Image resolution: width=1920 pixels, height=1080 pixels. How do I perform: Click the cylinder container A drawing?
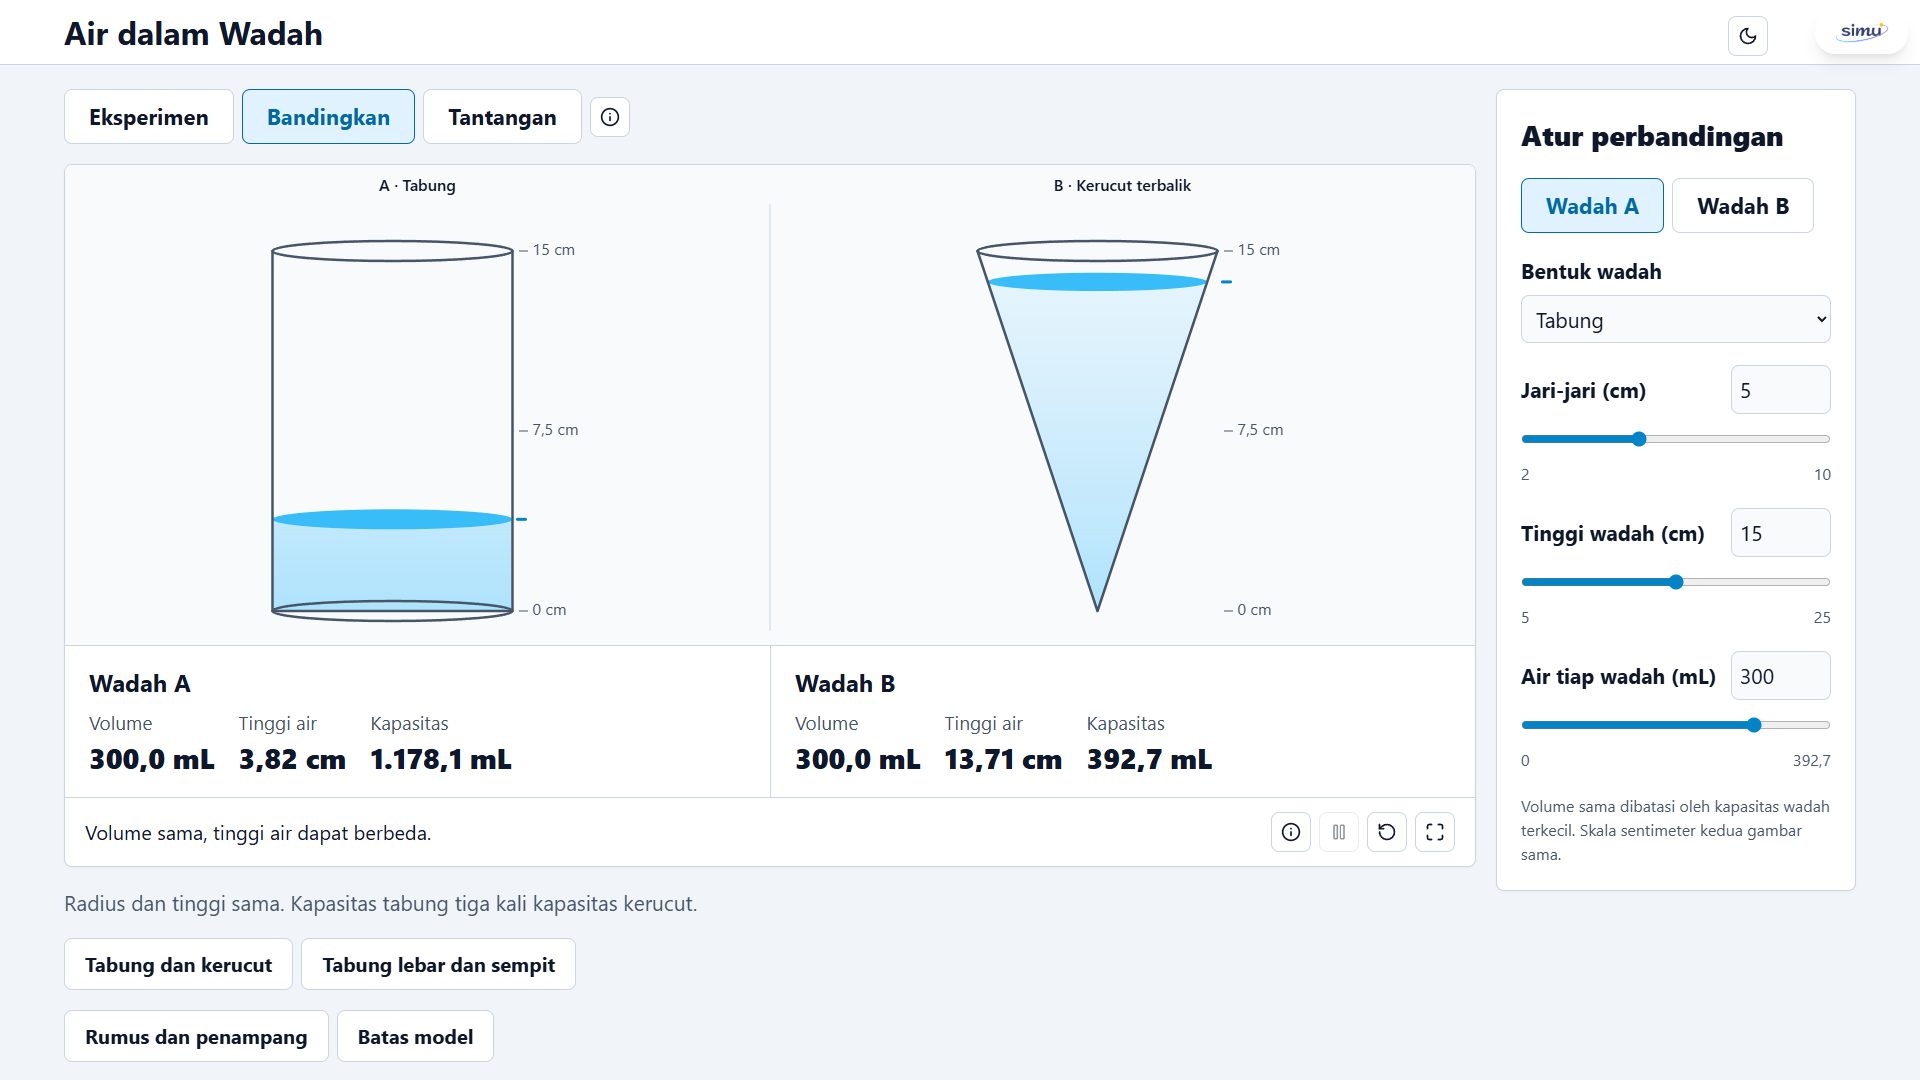[392, 430]
